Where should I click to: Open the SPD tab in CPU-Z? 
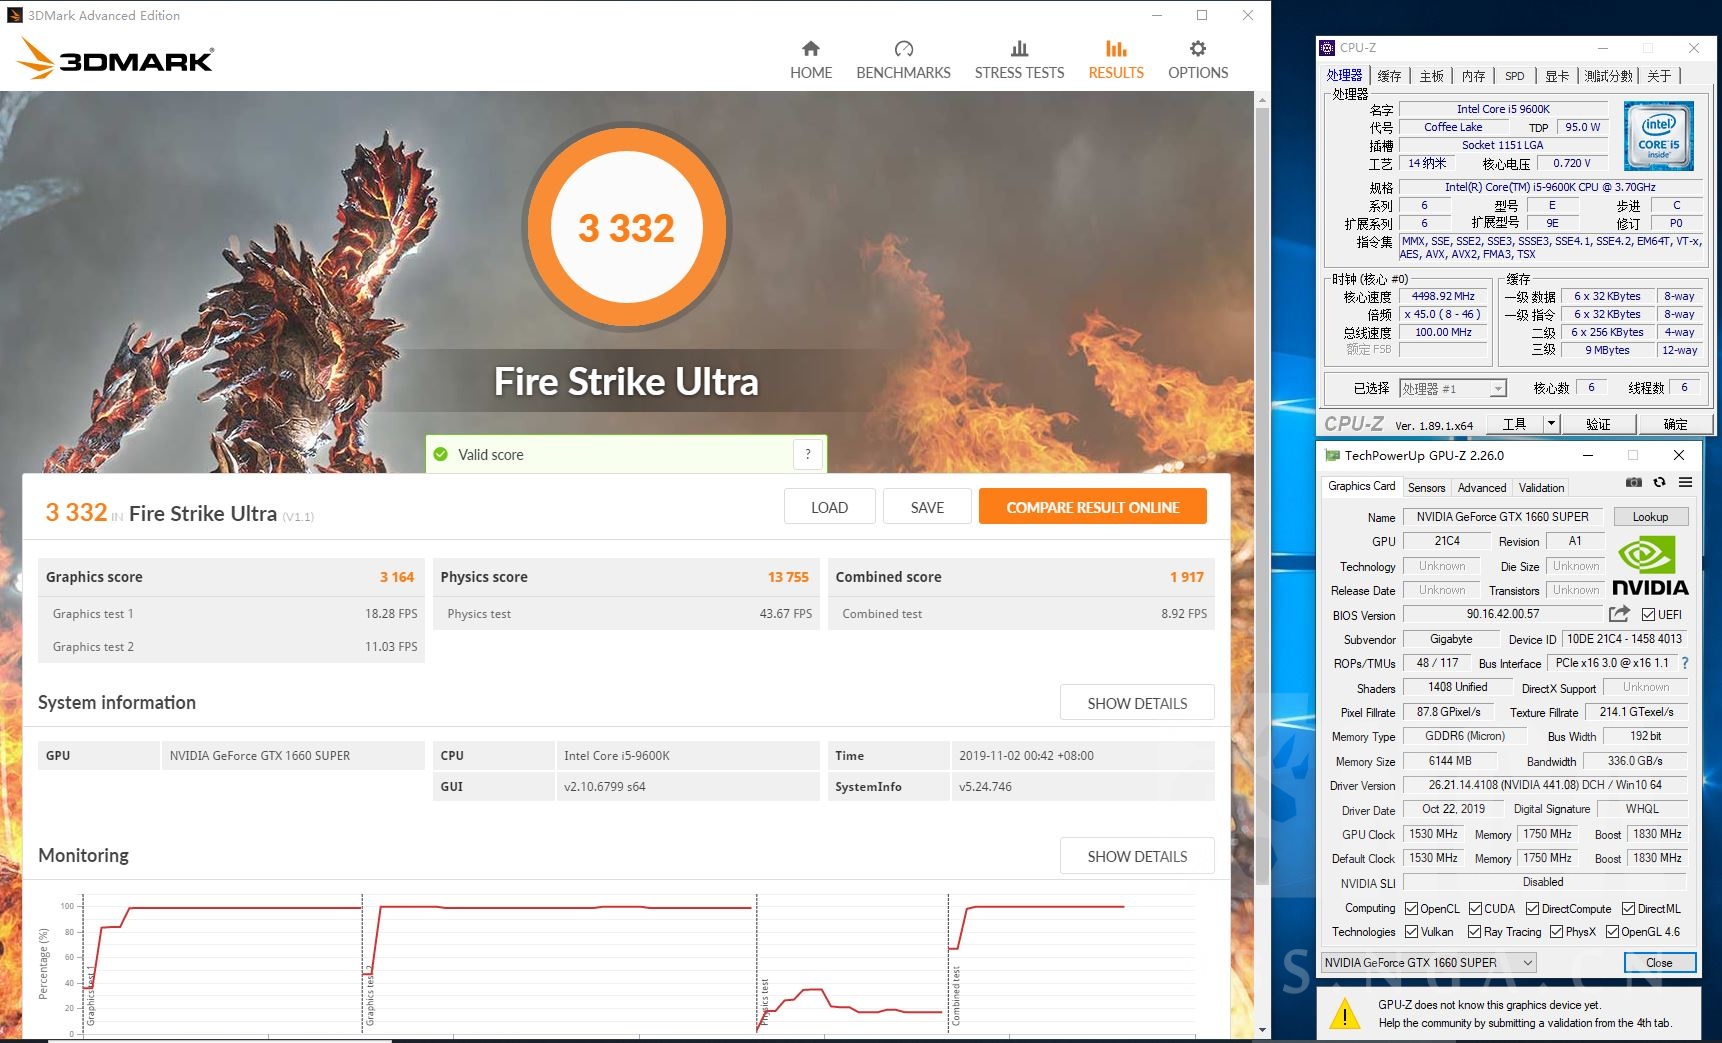(1515, 76)
